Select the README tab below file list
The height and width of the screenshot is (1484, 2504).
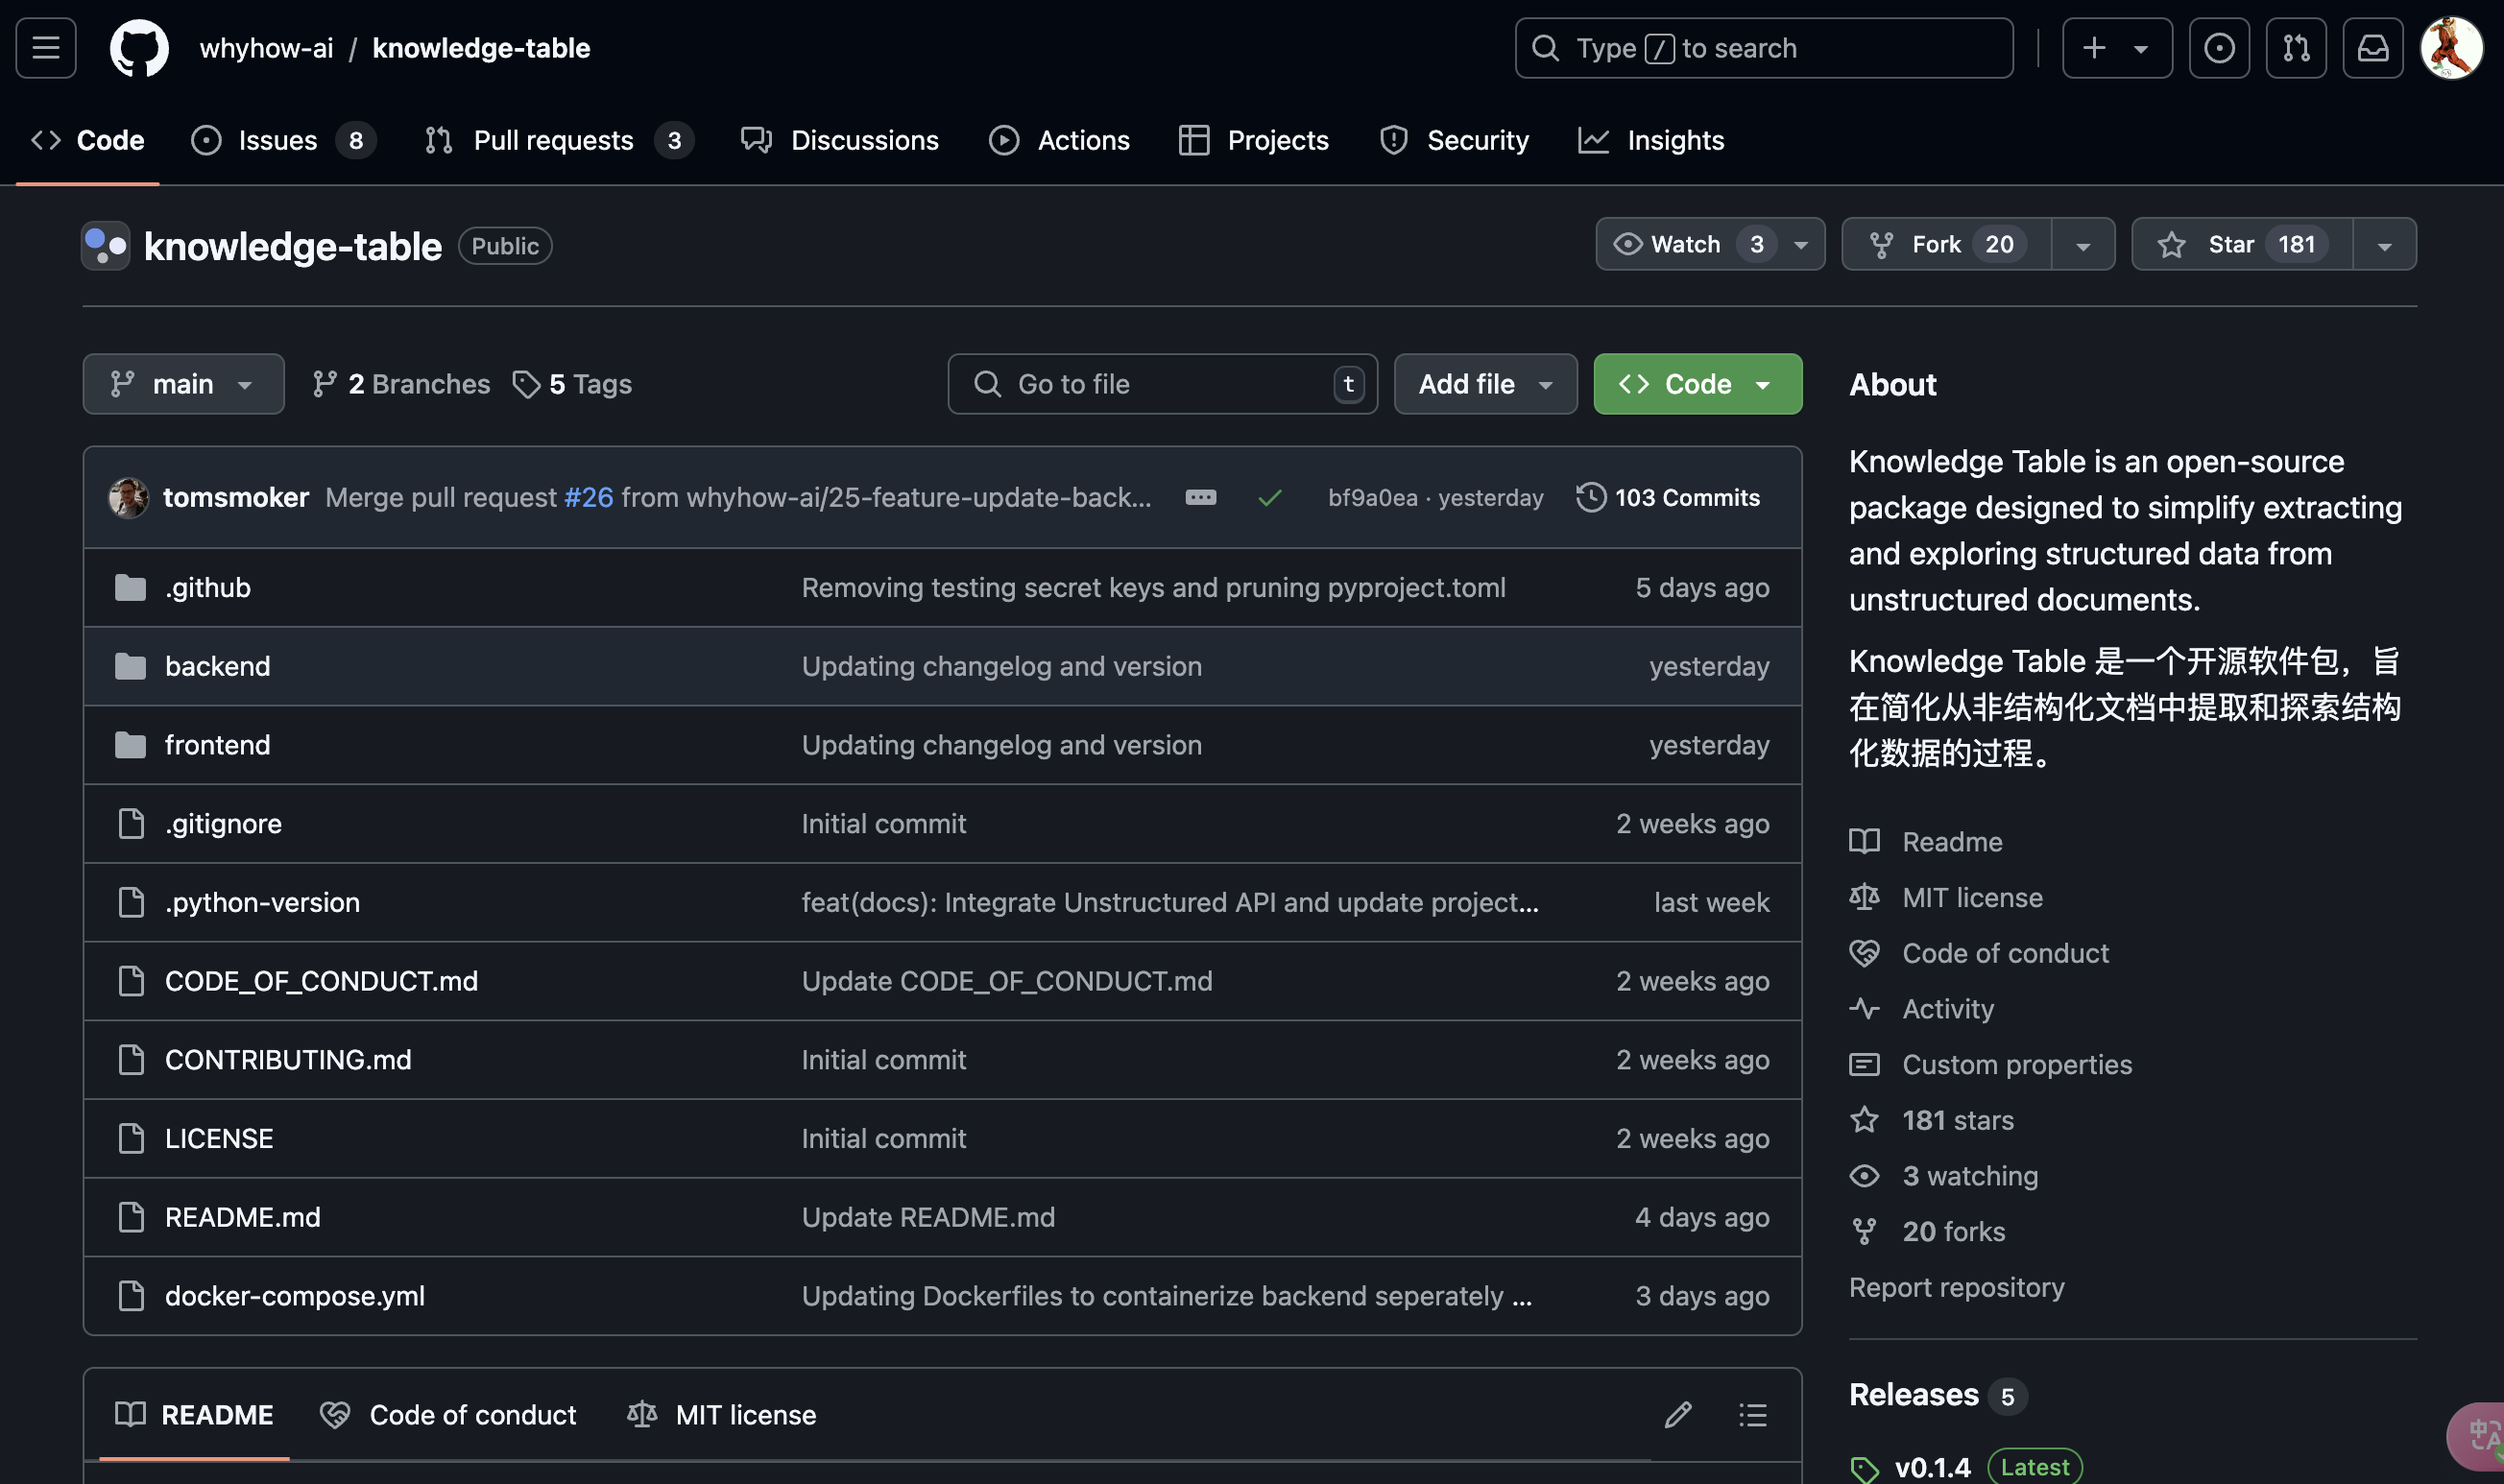point(194,1415)
